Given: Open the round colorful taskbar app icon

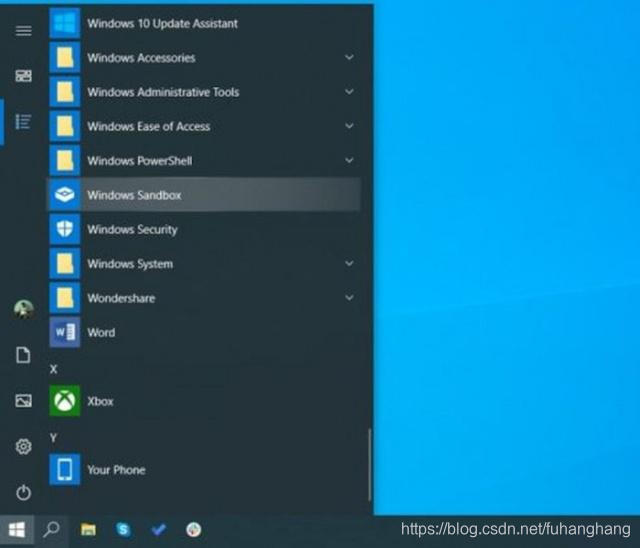Looking at the screenshot, I should (x=193, y=530).
